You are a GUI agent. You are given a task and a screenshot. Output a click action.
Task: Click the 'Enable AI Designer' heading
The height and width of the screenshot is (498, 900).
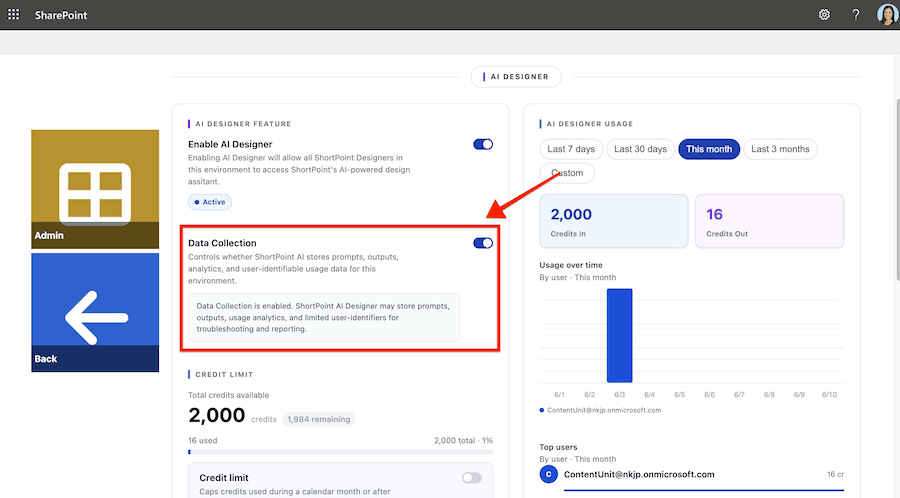[x=230, y=144]
